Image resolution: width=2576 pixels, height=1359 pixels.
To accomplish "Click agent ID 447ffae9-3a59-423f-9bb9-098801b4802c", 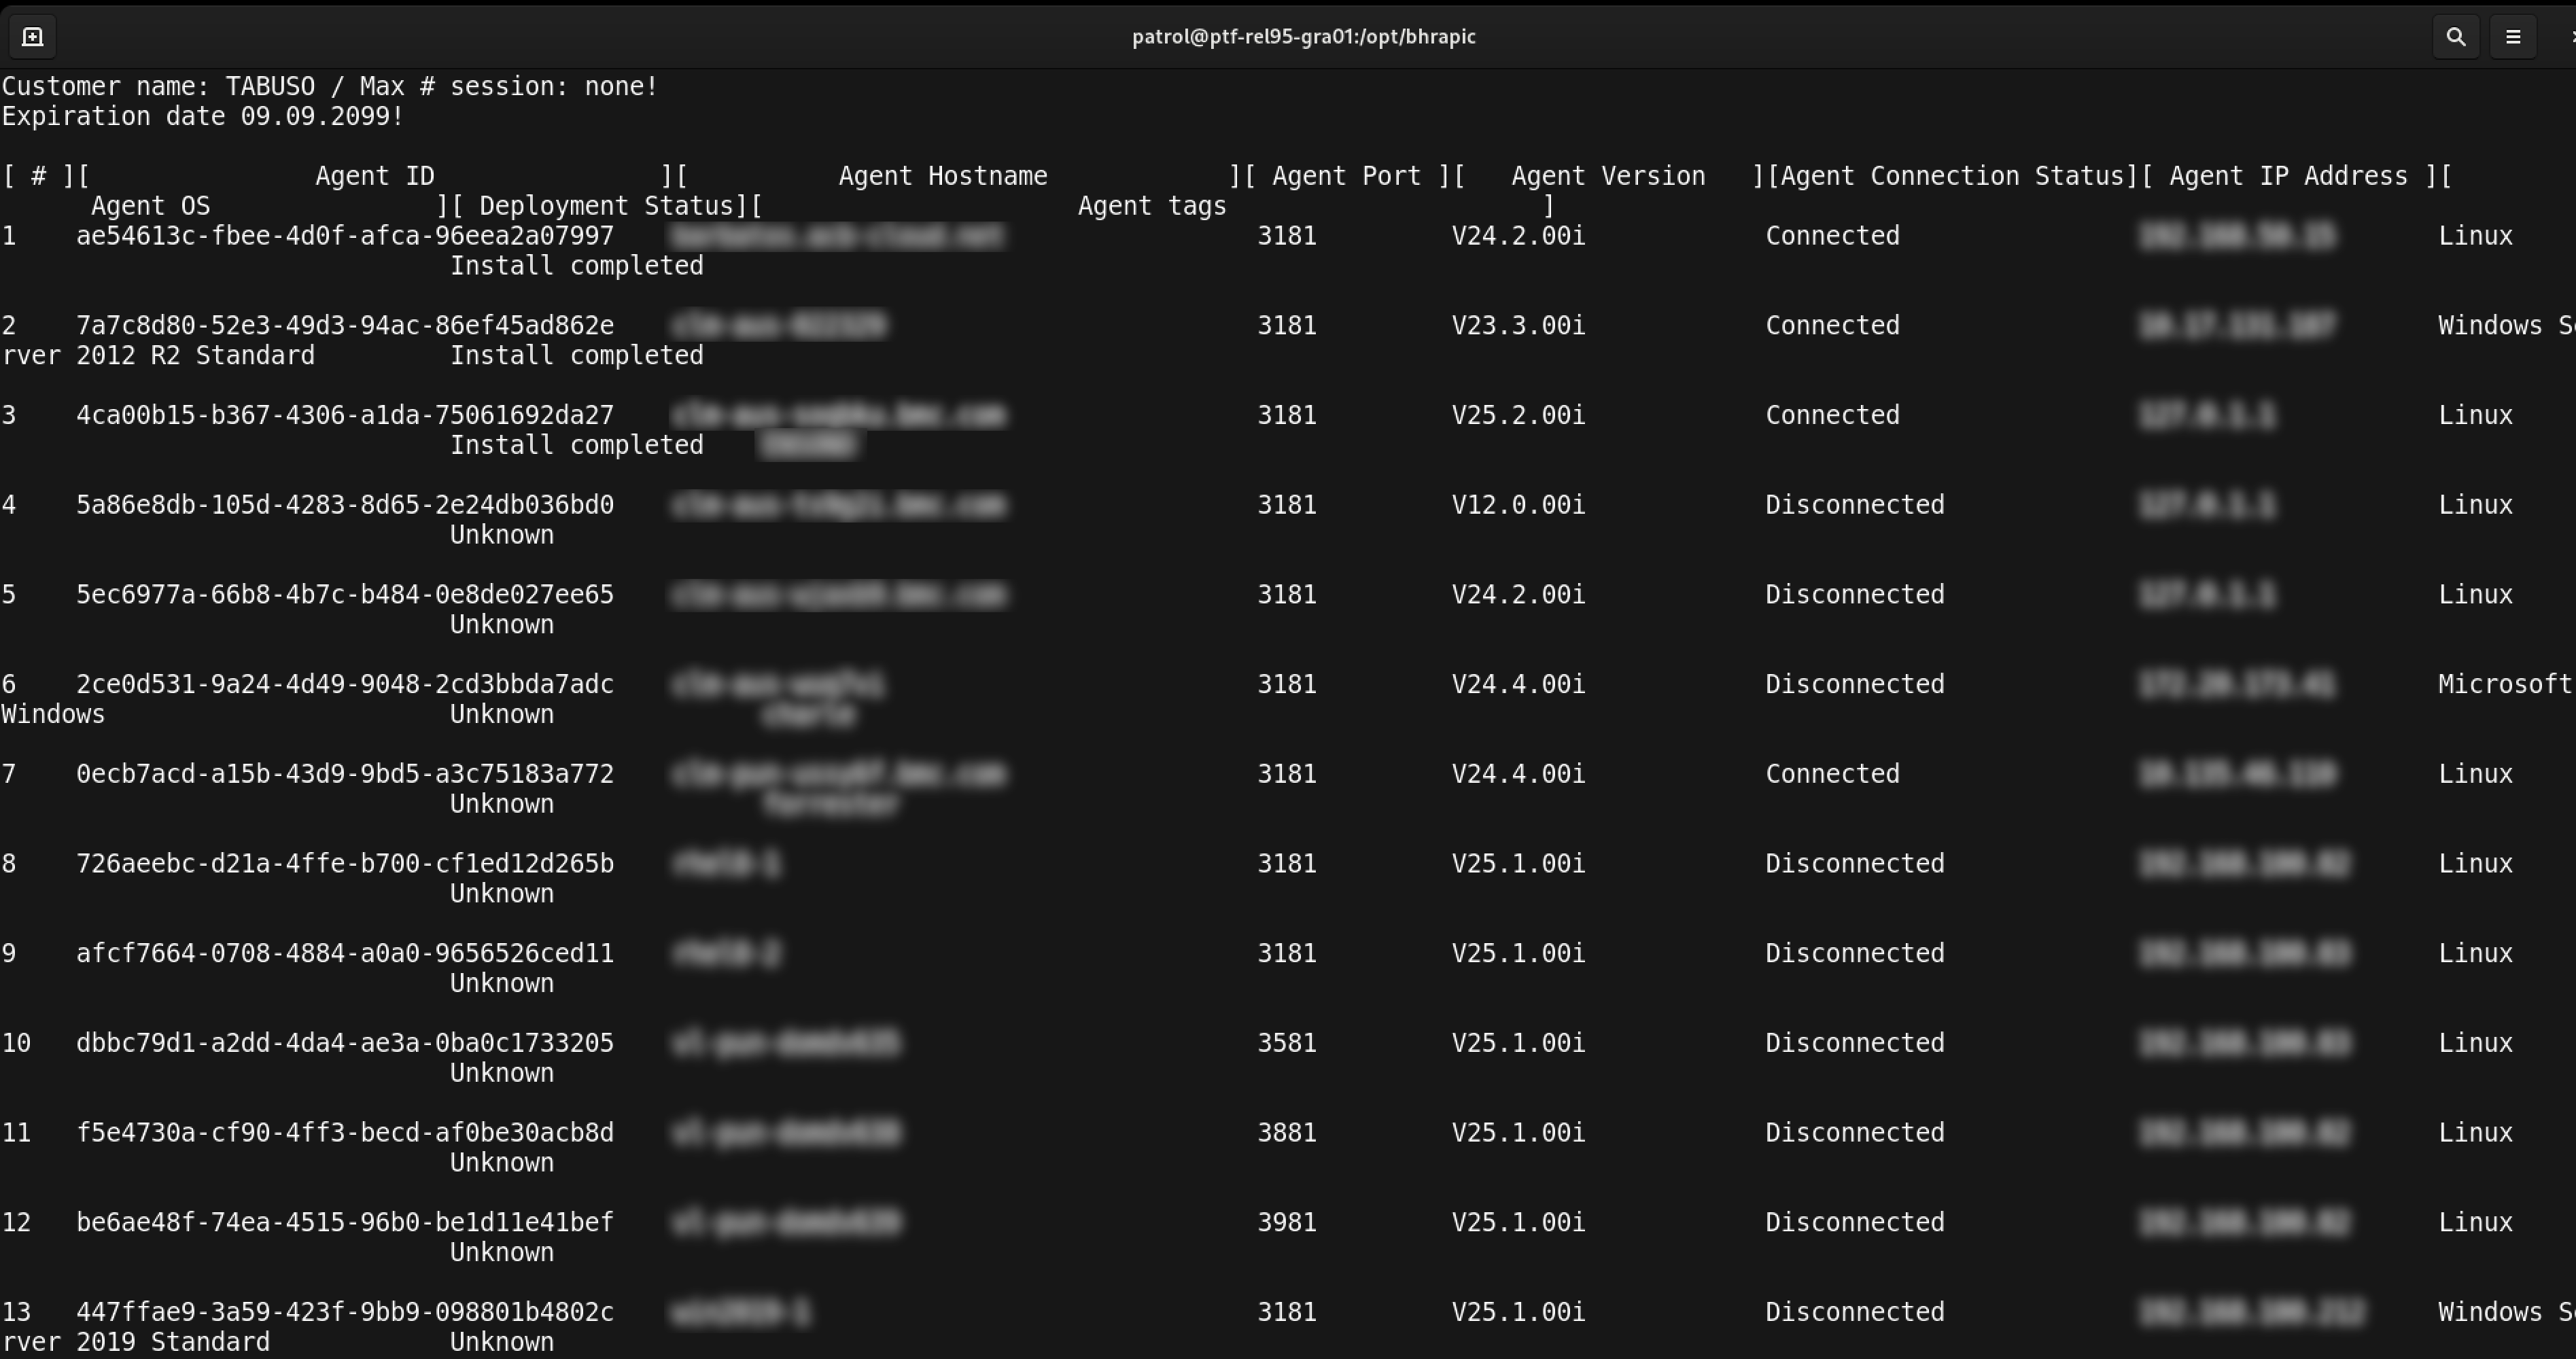I will coord(345,1312).
